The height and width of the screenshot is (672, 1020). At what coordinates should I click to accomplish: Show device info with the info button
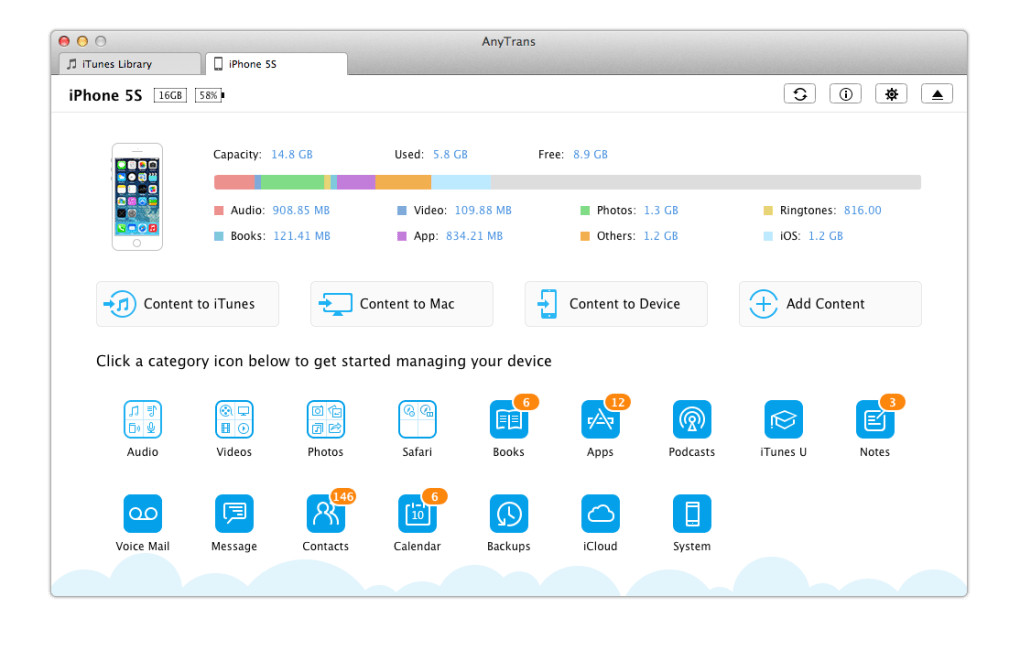(846, 94)
